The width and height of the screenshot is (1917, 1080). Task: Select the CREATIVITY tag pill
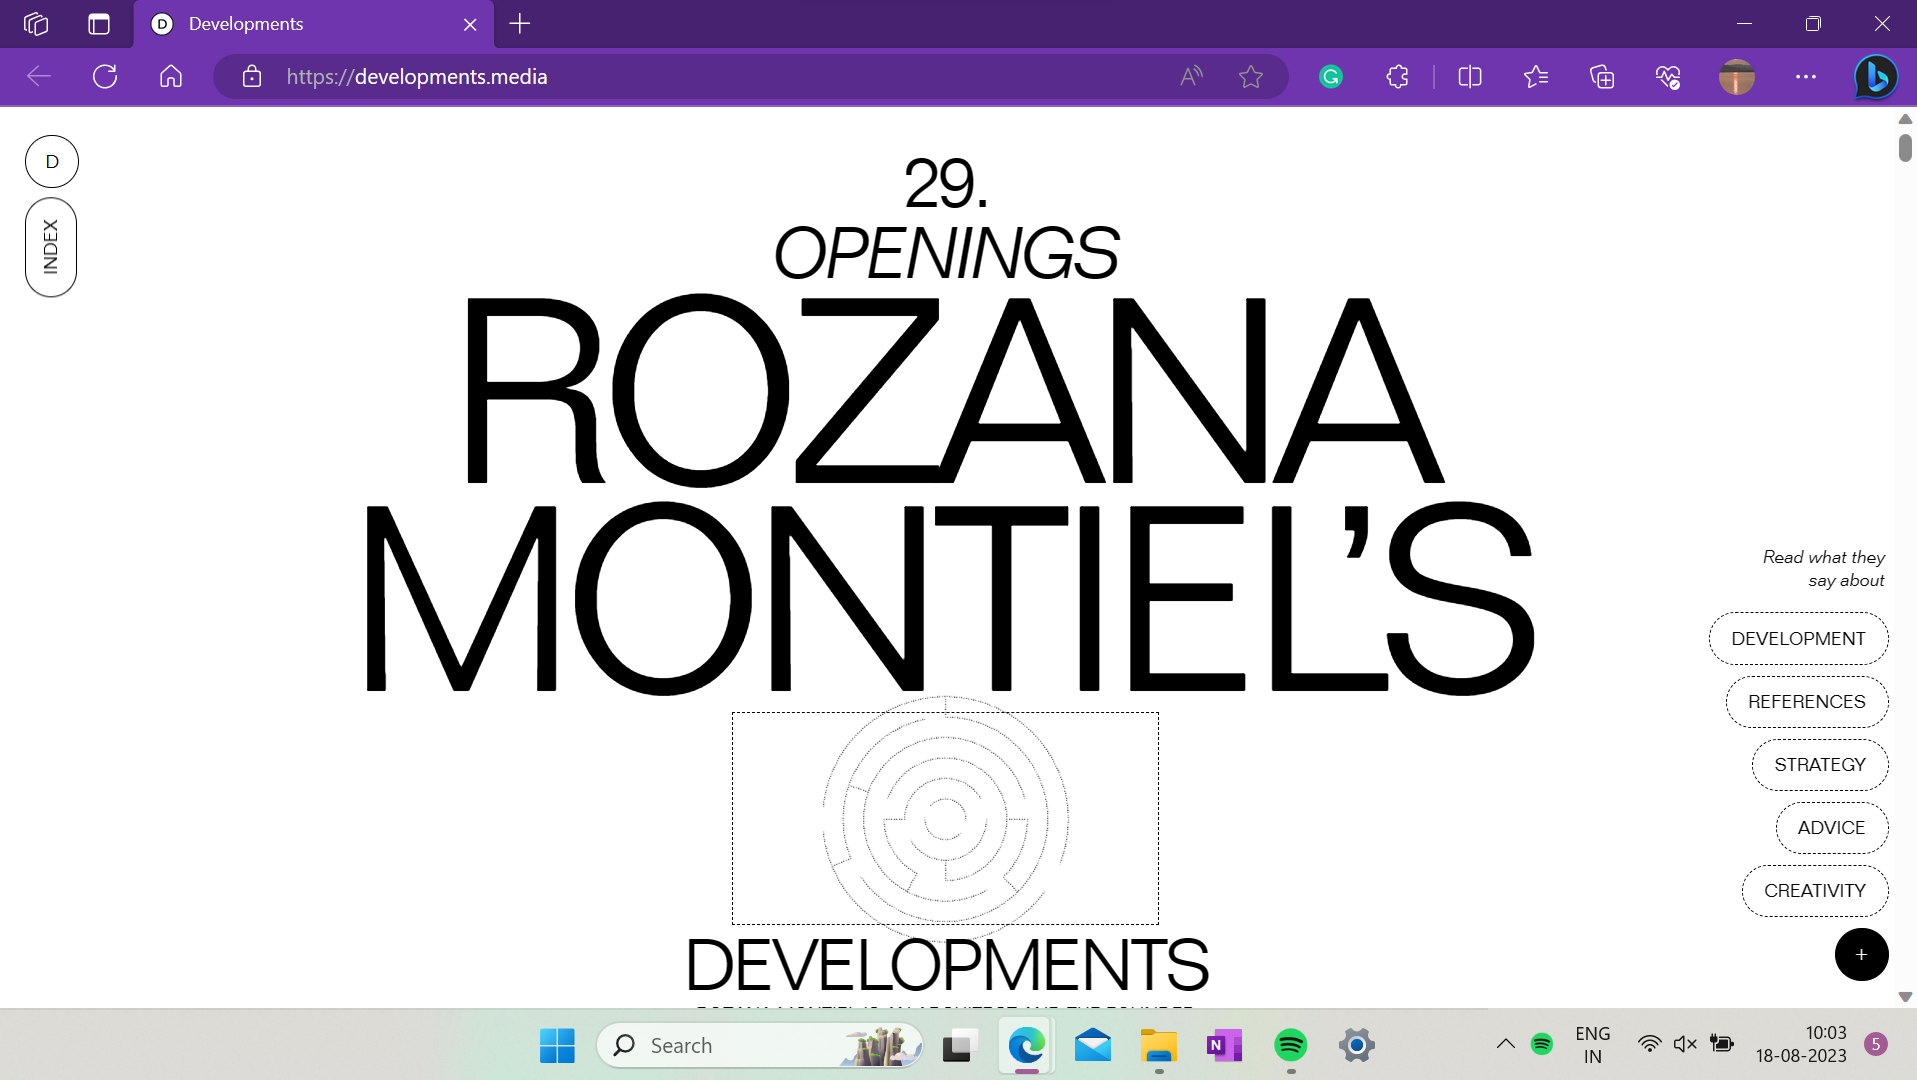1814,891
